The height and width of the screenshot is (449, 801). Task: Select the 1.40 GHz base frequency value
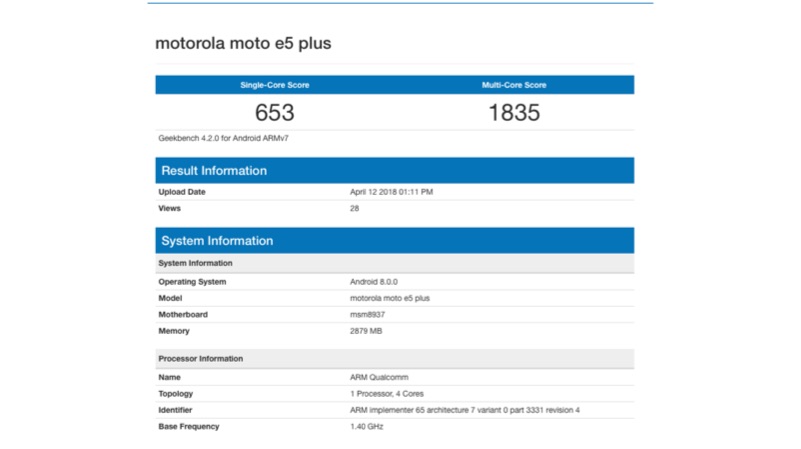click(x=366, y=426)
